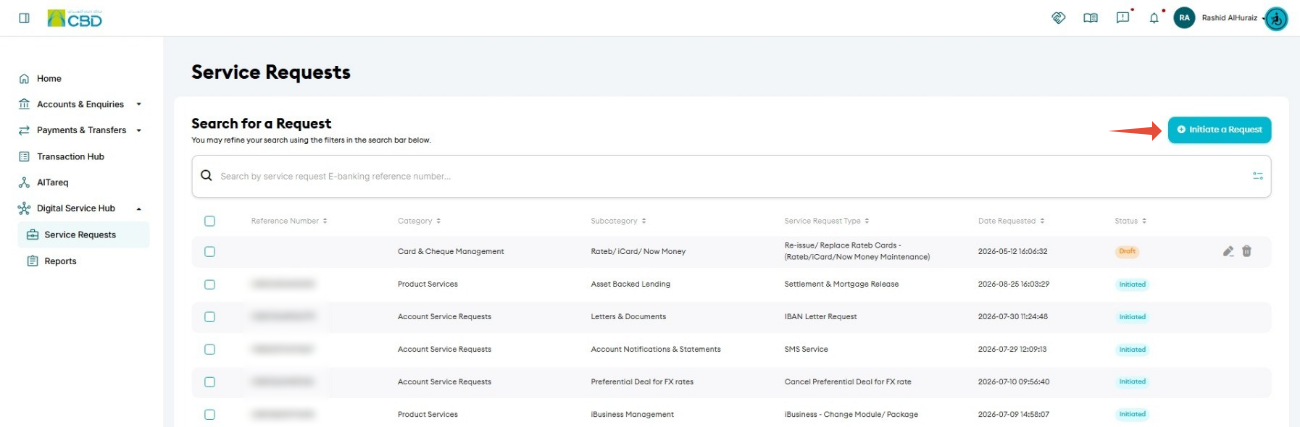The height and width of the screenshot is (427, 1300).
Task: Click 'iBusiness - Change Module/ Package' cell
Action: 851,414
